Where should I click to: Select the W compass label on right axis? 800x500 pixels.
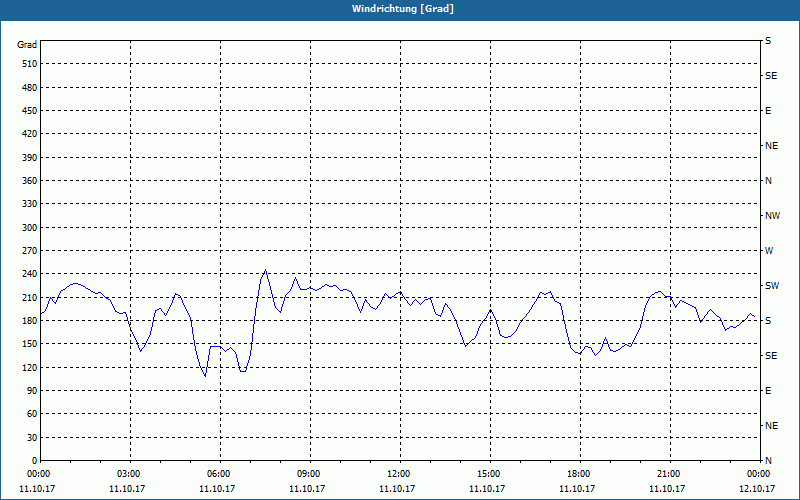coord(769,251)
